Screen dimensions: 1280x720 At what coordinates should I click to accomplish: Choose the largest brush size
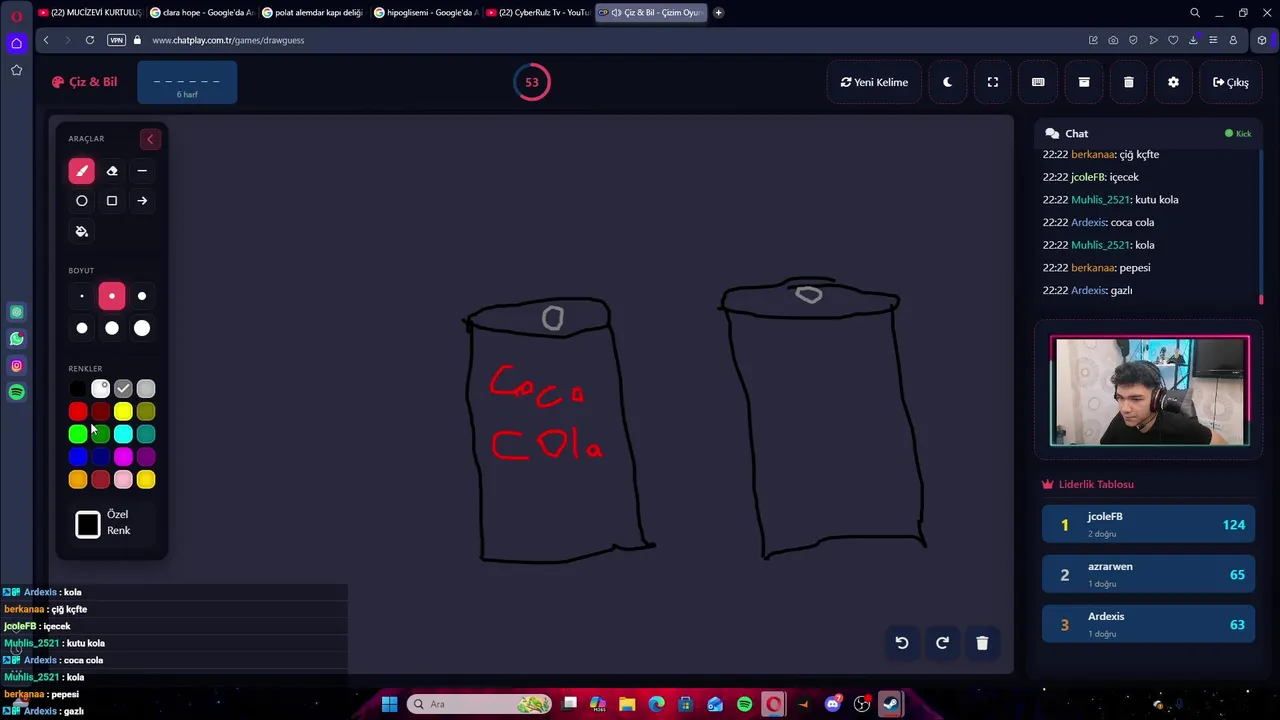(142, 328)
